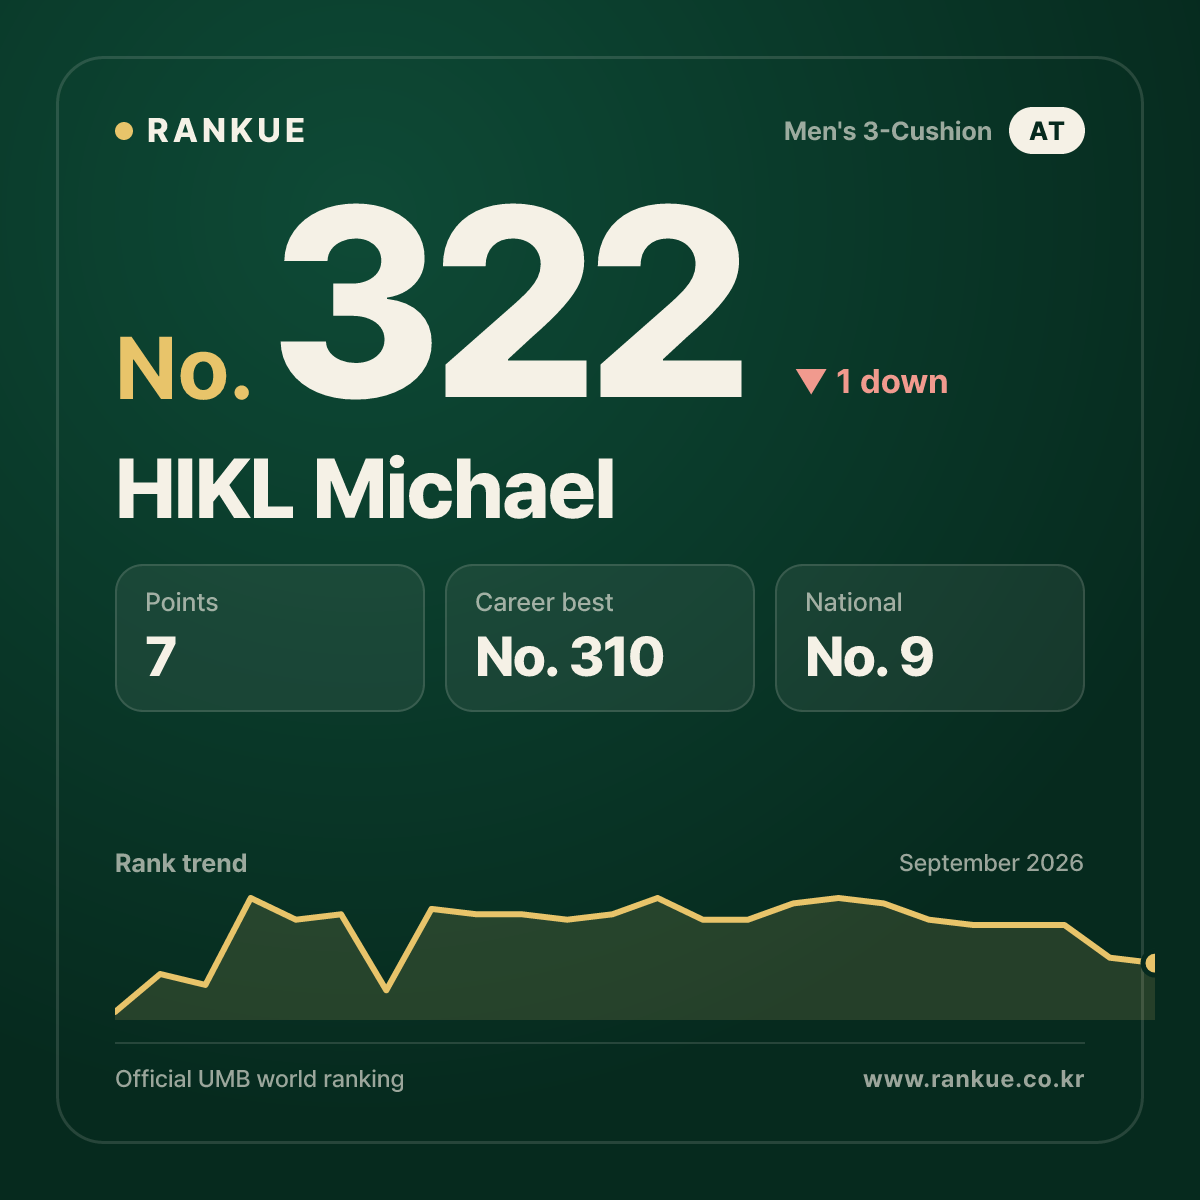Click the yellow No. prefix
The image size is (1200, 1200).
[x=184, y=368]
